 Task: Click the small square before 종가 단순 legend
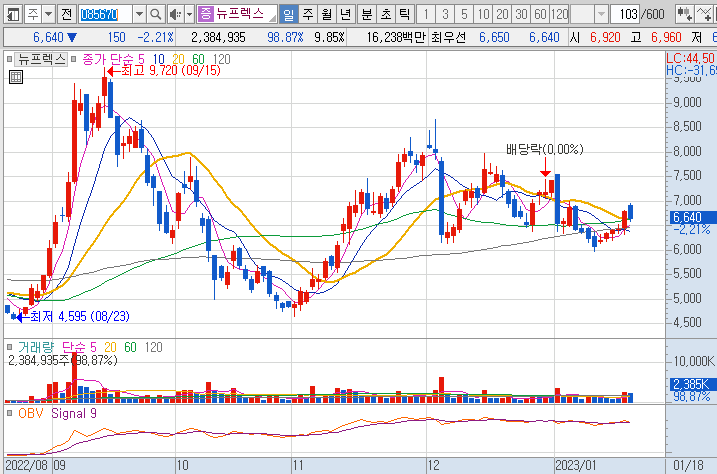coord(73,59)
